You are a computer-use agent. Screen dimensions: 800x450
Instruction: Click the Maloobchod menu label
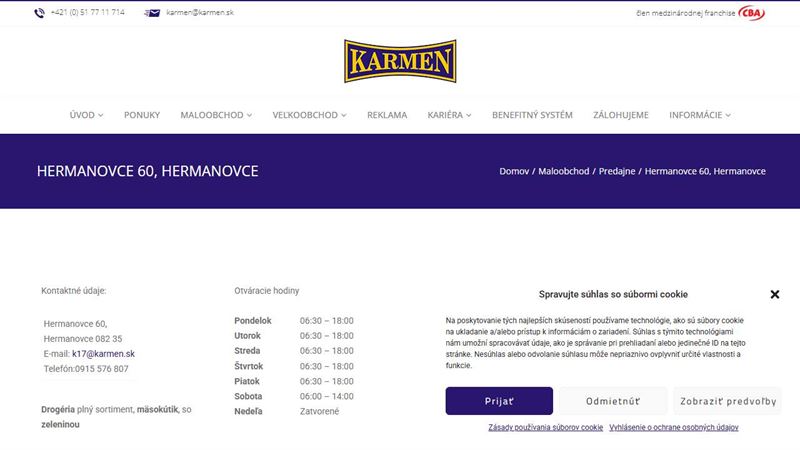(212, 115)
